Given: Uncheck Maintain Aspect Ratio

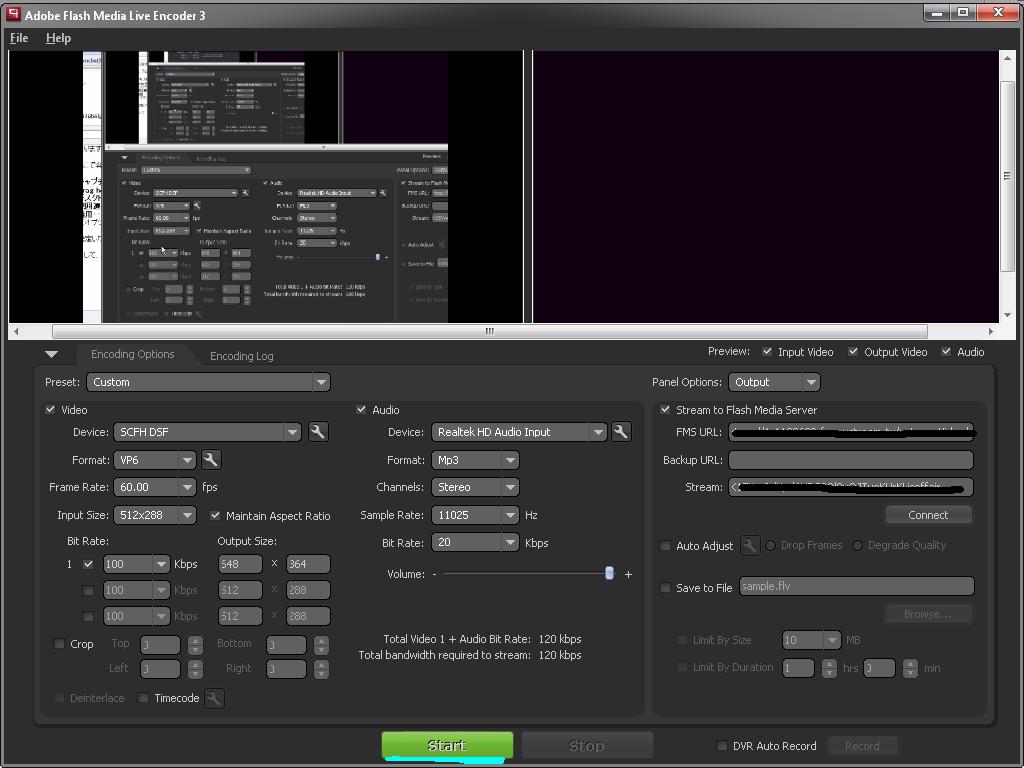Looking at the screenshot, I should pyautogui.click(x=215, y=515).
